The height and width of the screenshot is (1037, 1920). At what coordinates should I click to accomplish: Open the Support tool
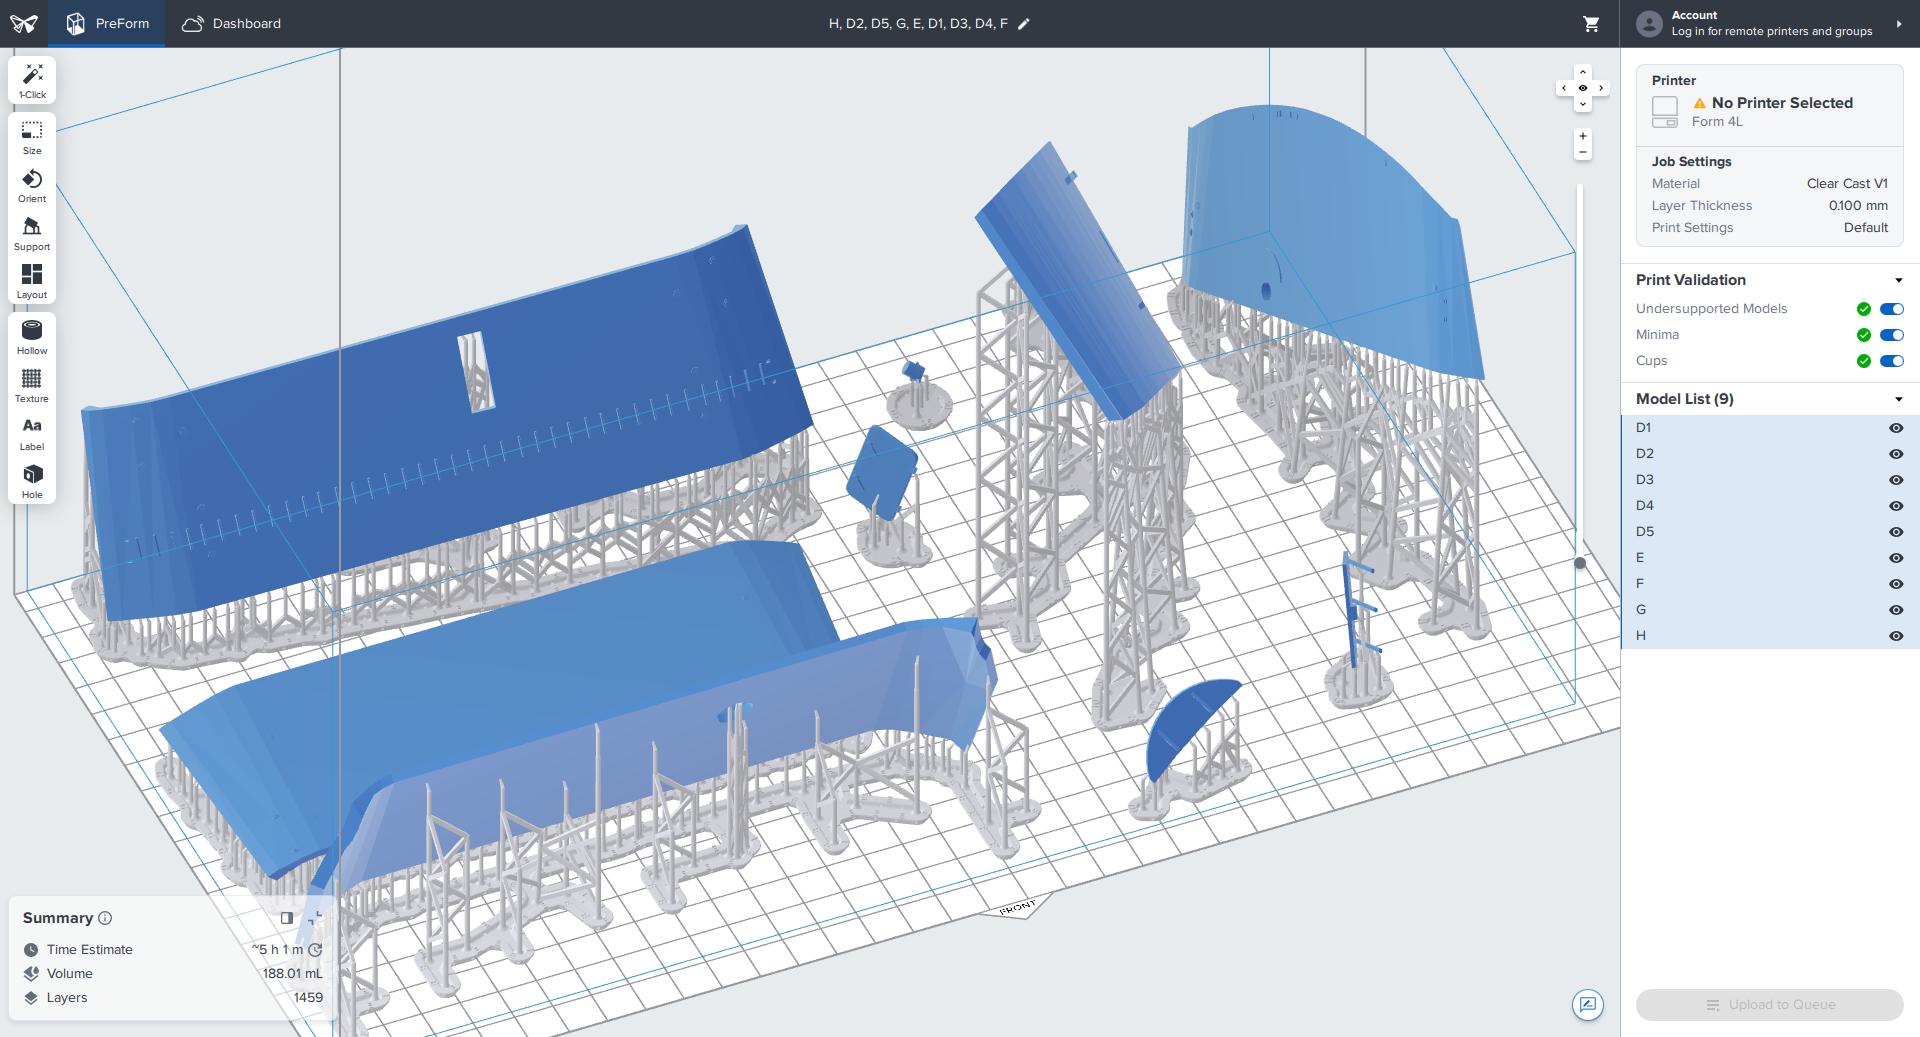(x=32, y=233)
